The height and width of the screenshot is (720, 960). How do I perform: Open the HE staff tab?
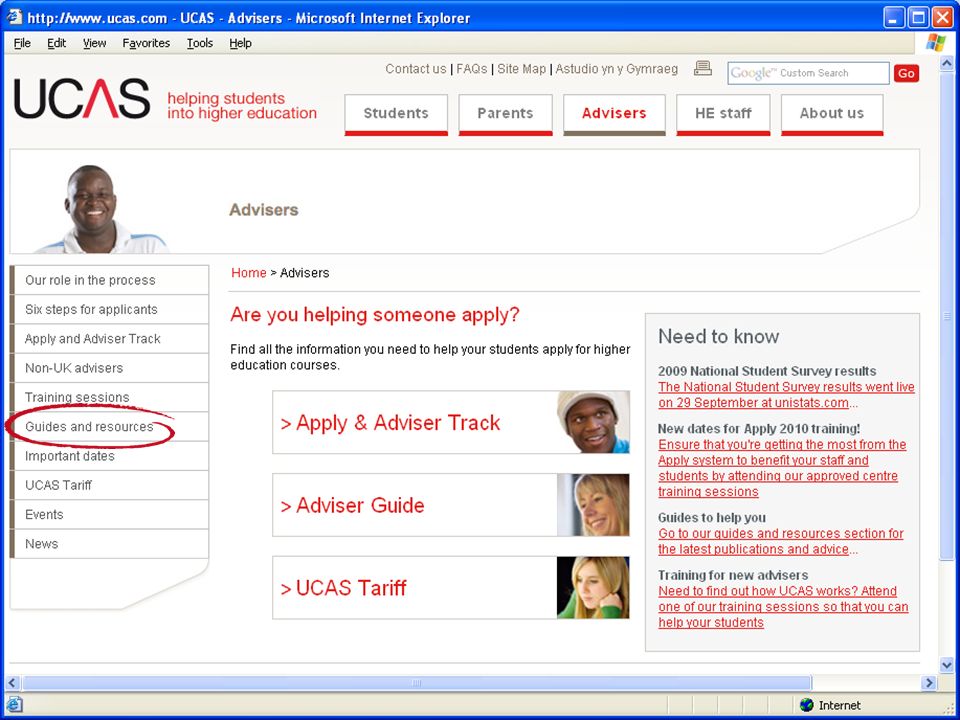click(x=723, y=114)
